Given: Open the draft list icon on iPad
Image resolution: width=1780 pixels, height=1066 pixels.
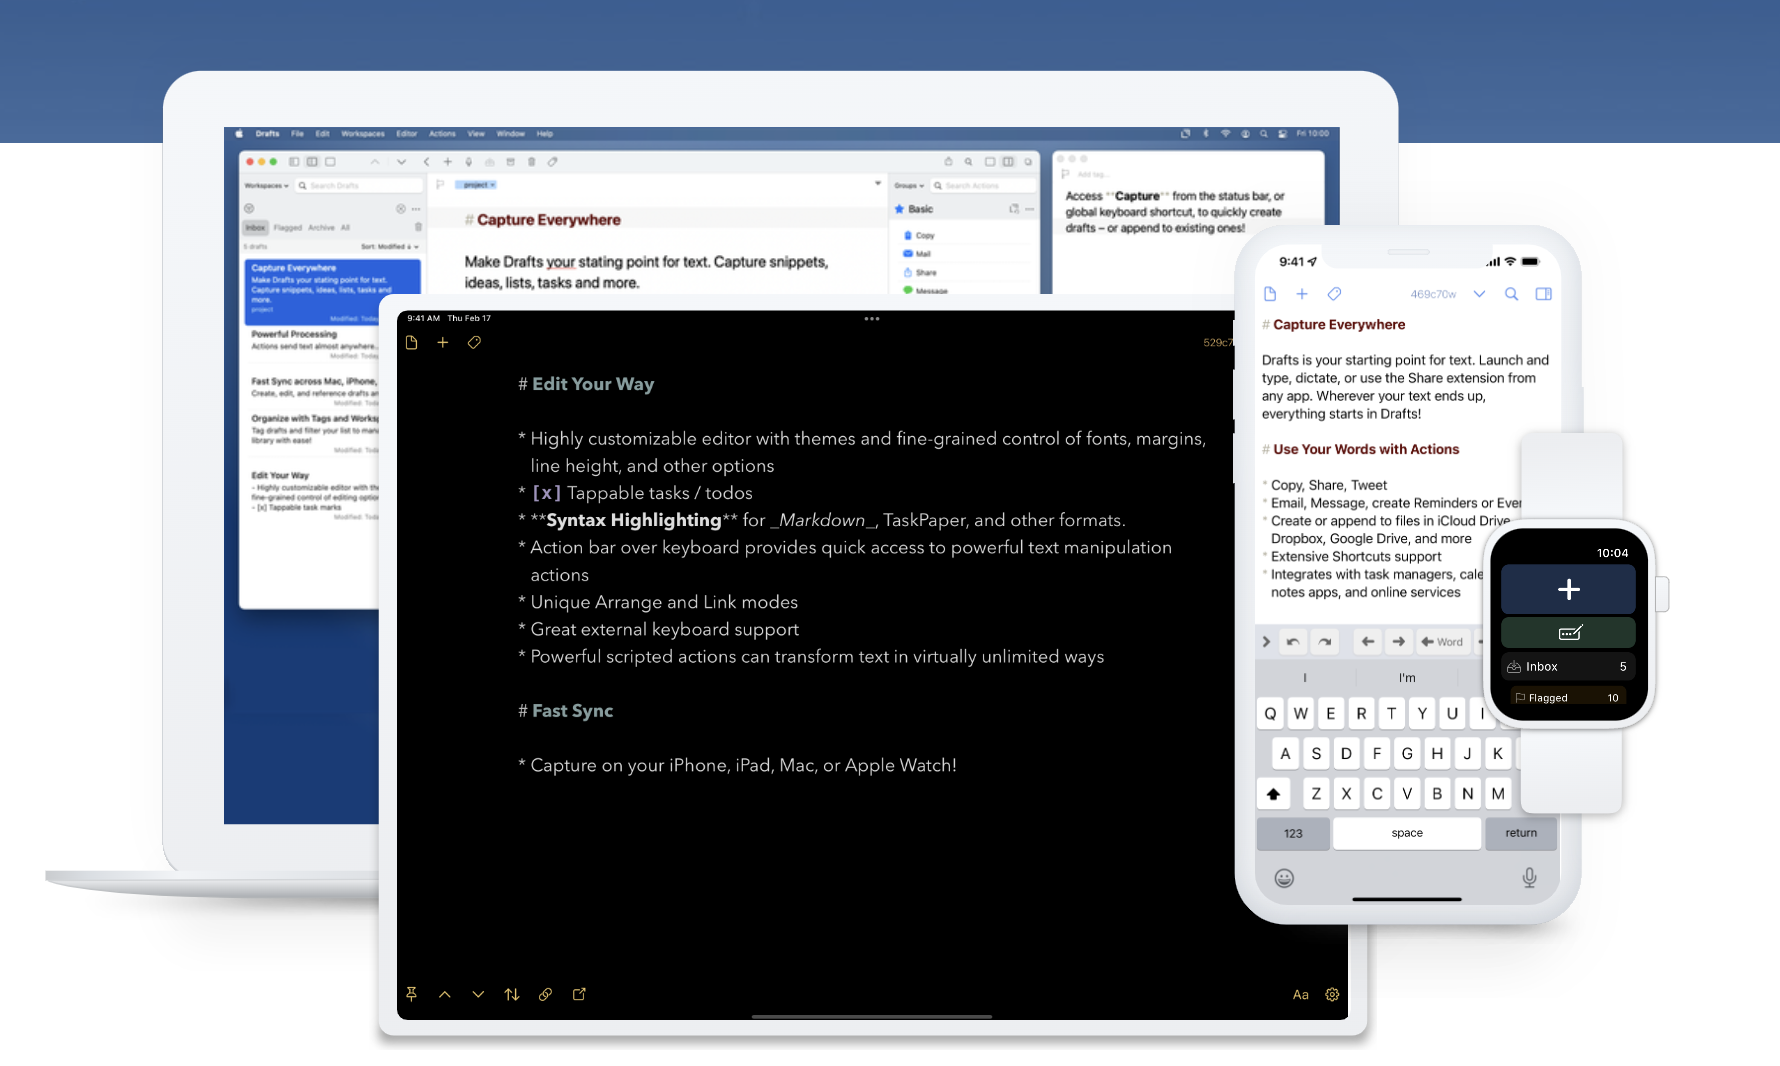Looking at the screenshot, I should [x=411, y=343].
